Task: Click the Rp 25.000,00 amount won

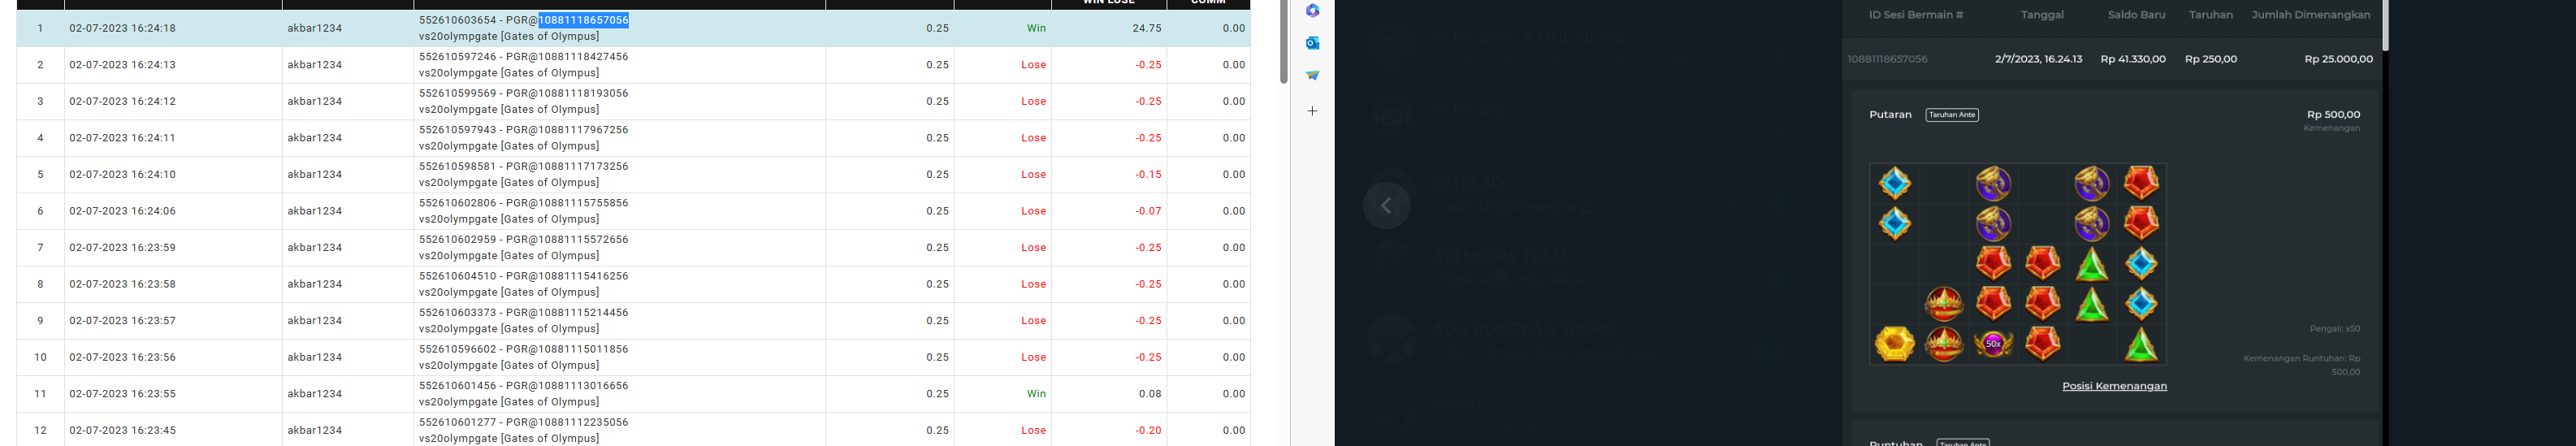Action: pyautogui.click(x=2338, y=59)
